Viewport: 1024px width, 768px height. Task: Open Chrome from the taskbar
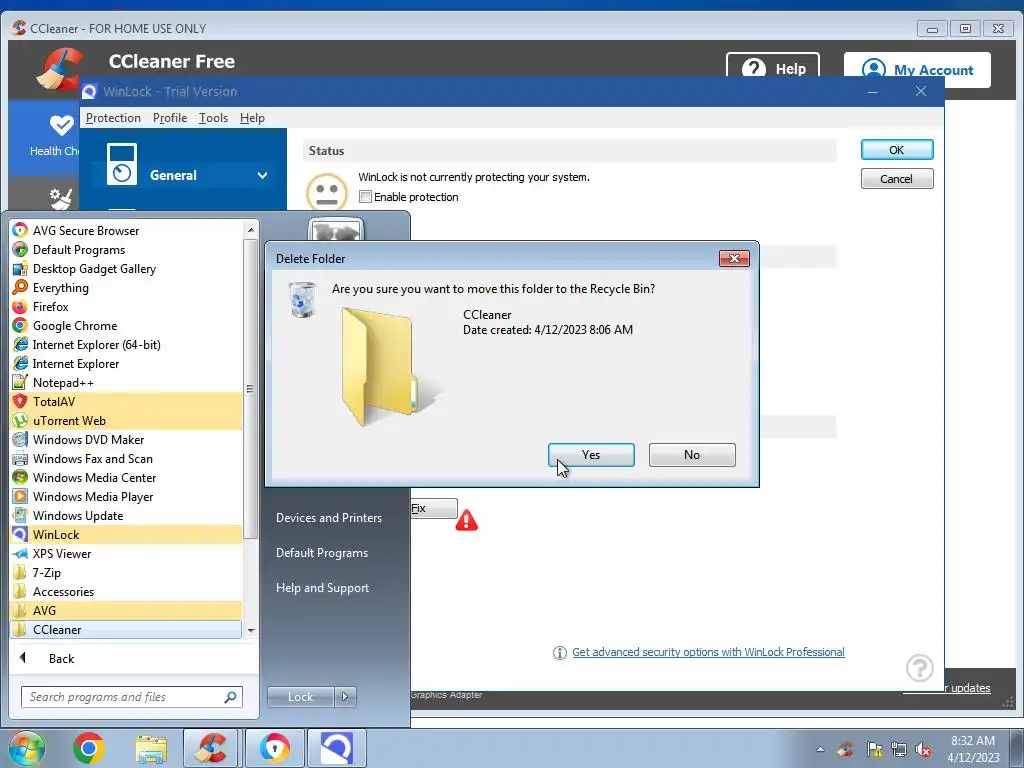click(89, 748)
